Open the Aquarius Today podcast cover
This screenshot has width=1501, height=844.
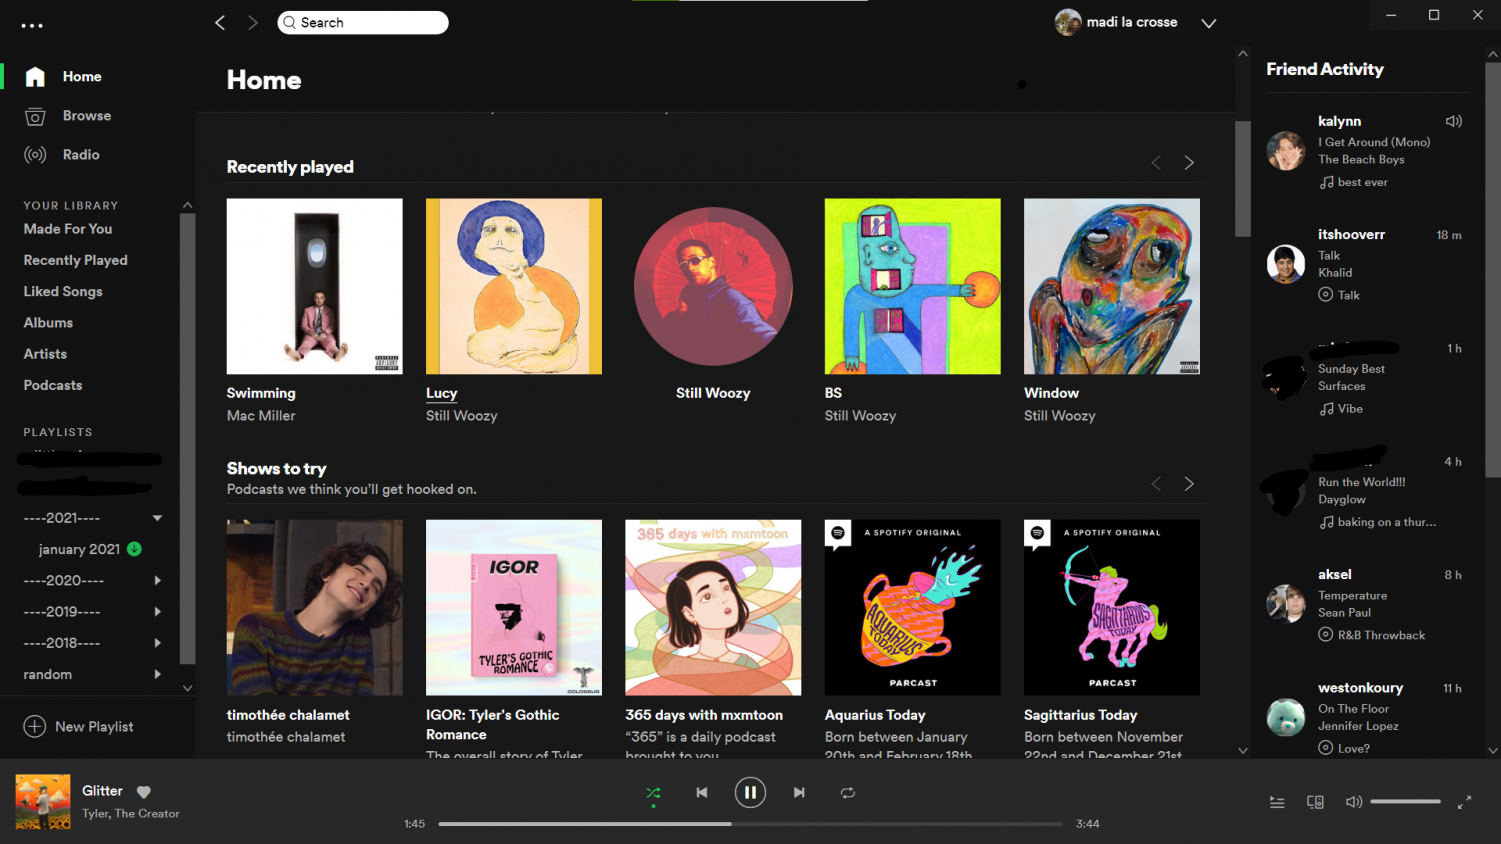(x=913, y=607)
